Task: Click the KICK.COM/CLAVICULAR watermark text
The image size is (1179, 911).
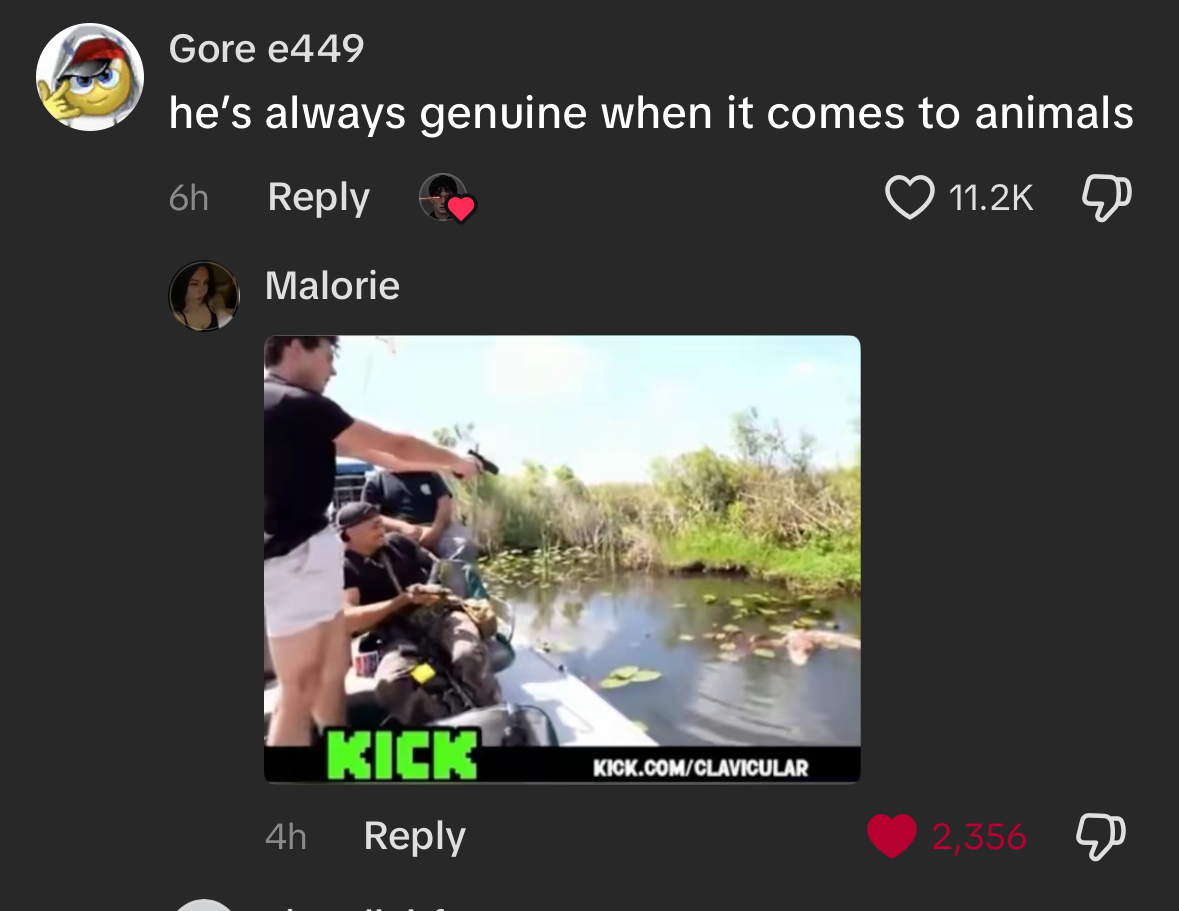Action: tap(700, 768)
